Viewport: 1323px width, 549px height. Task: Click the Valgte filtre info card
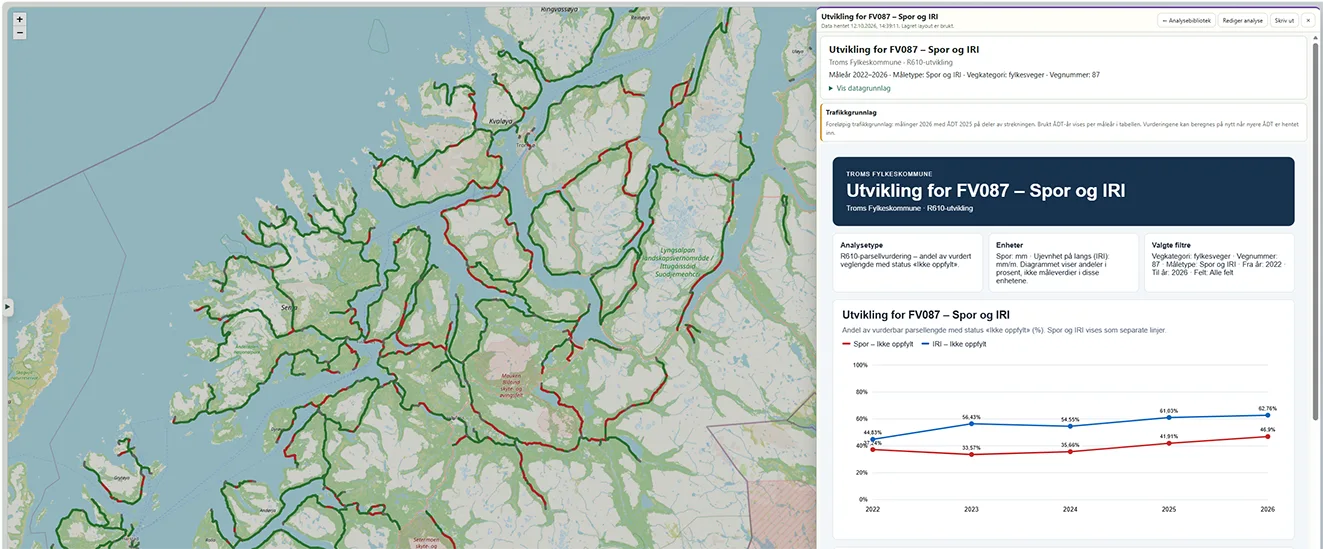point(1219,263)
